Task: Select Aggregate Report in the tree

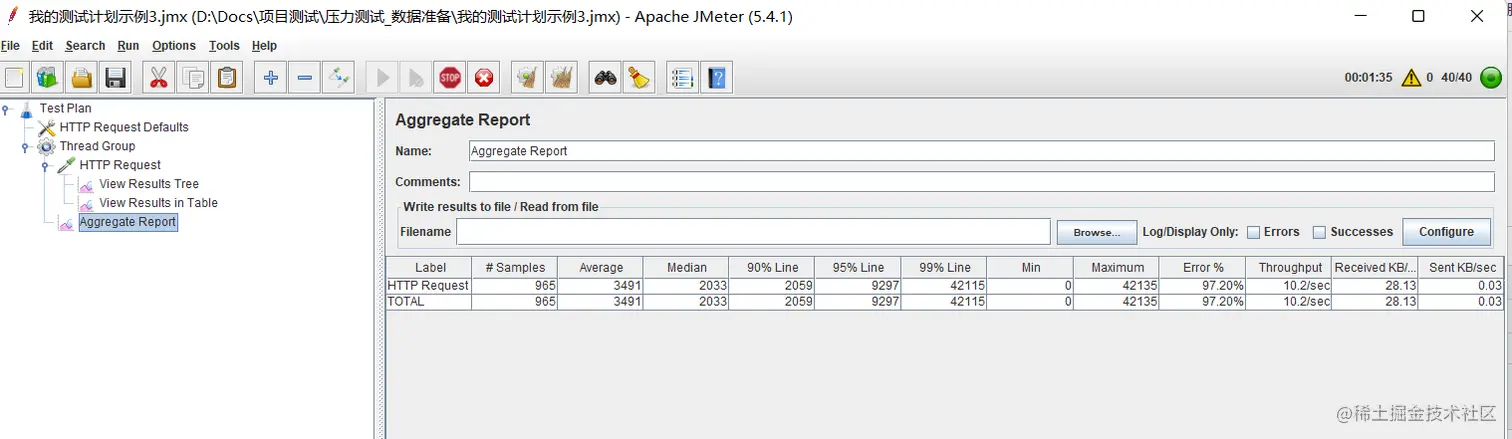Action: point(128,222)
